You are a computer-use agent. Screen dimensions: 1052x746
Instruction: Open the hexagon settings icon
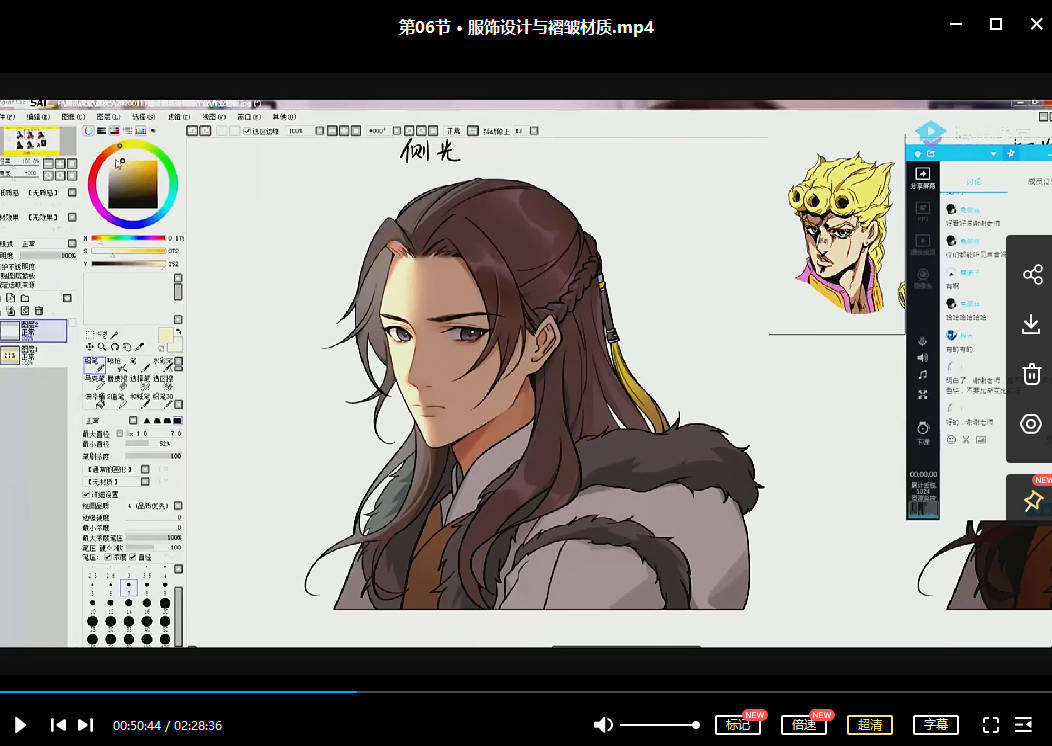(1031, 424)
